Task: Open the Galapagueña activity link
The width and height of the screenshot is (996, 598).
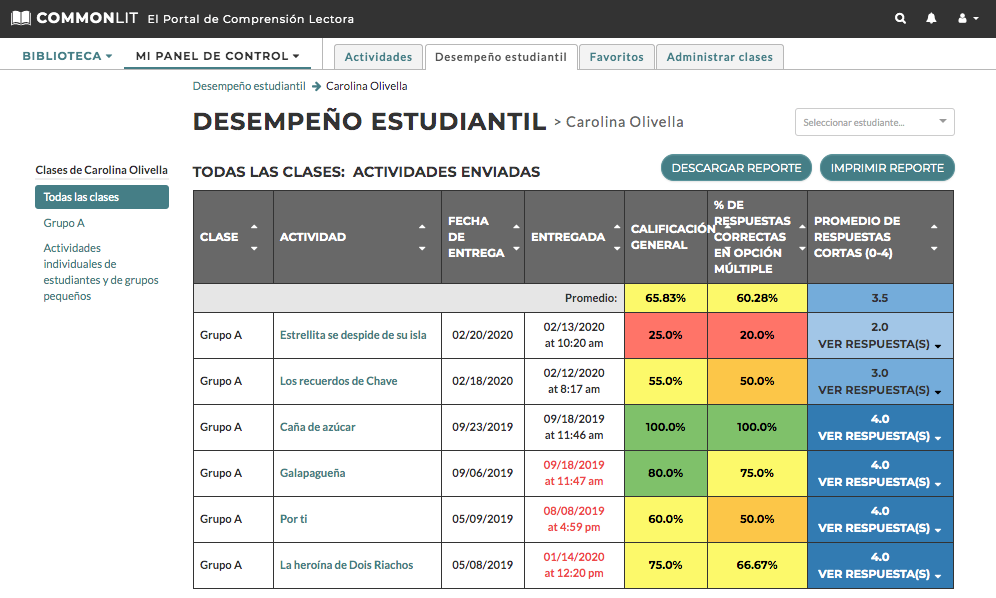Action: 313,473
